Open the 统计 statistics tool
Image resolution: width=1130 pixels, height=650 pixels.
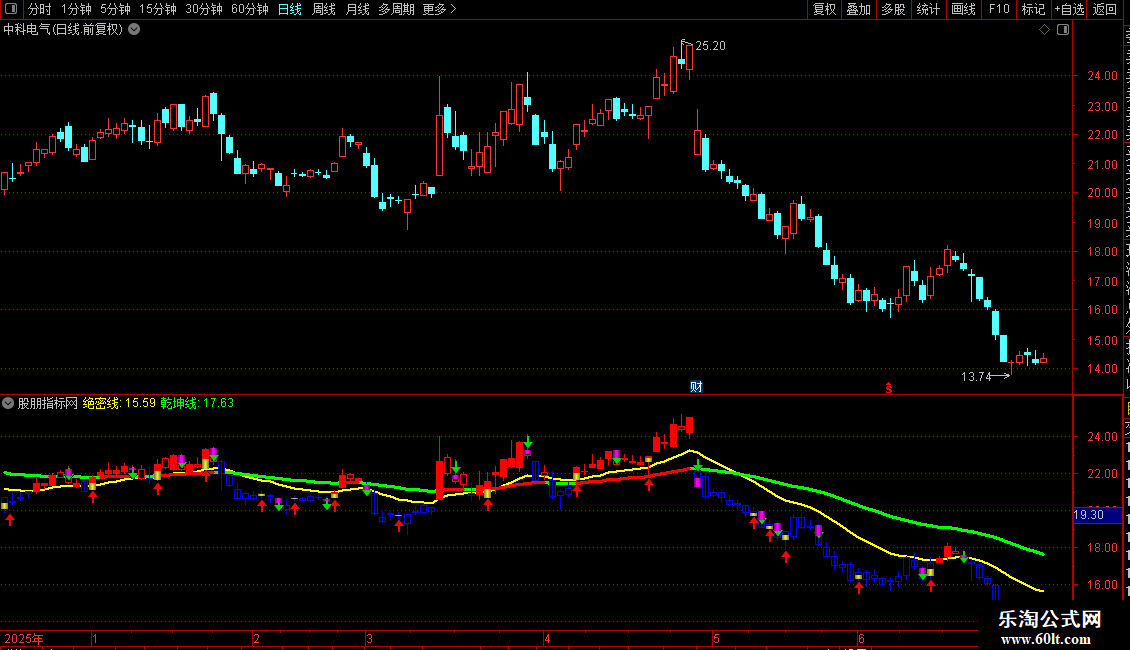click(927, 9)
